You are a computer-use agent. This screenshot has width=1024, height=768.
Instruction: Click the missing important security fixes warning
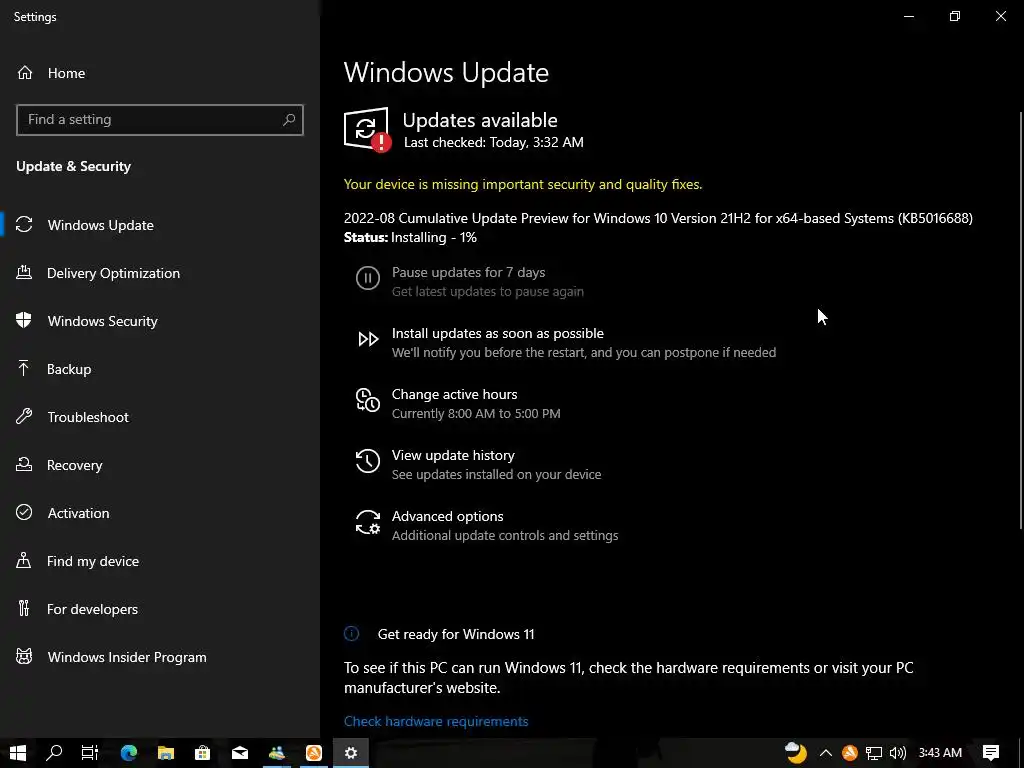click(523, 184)
